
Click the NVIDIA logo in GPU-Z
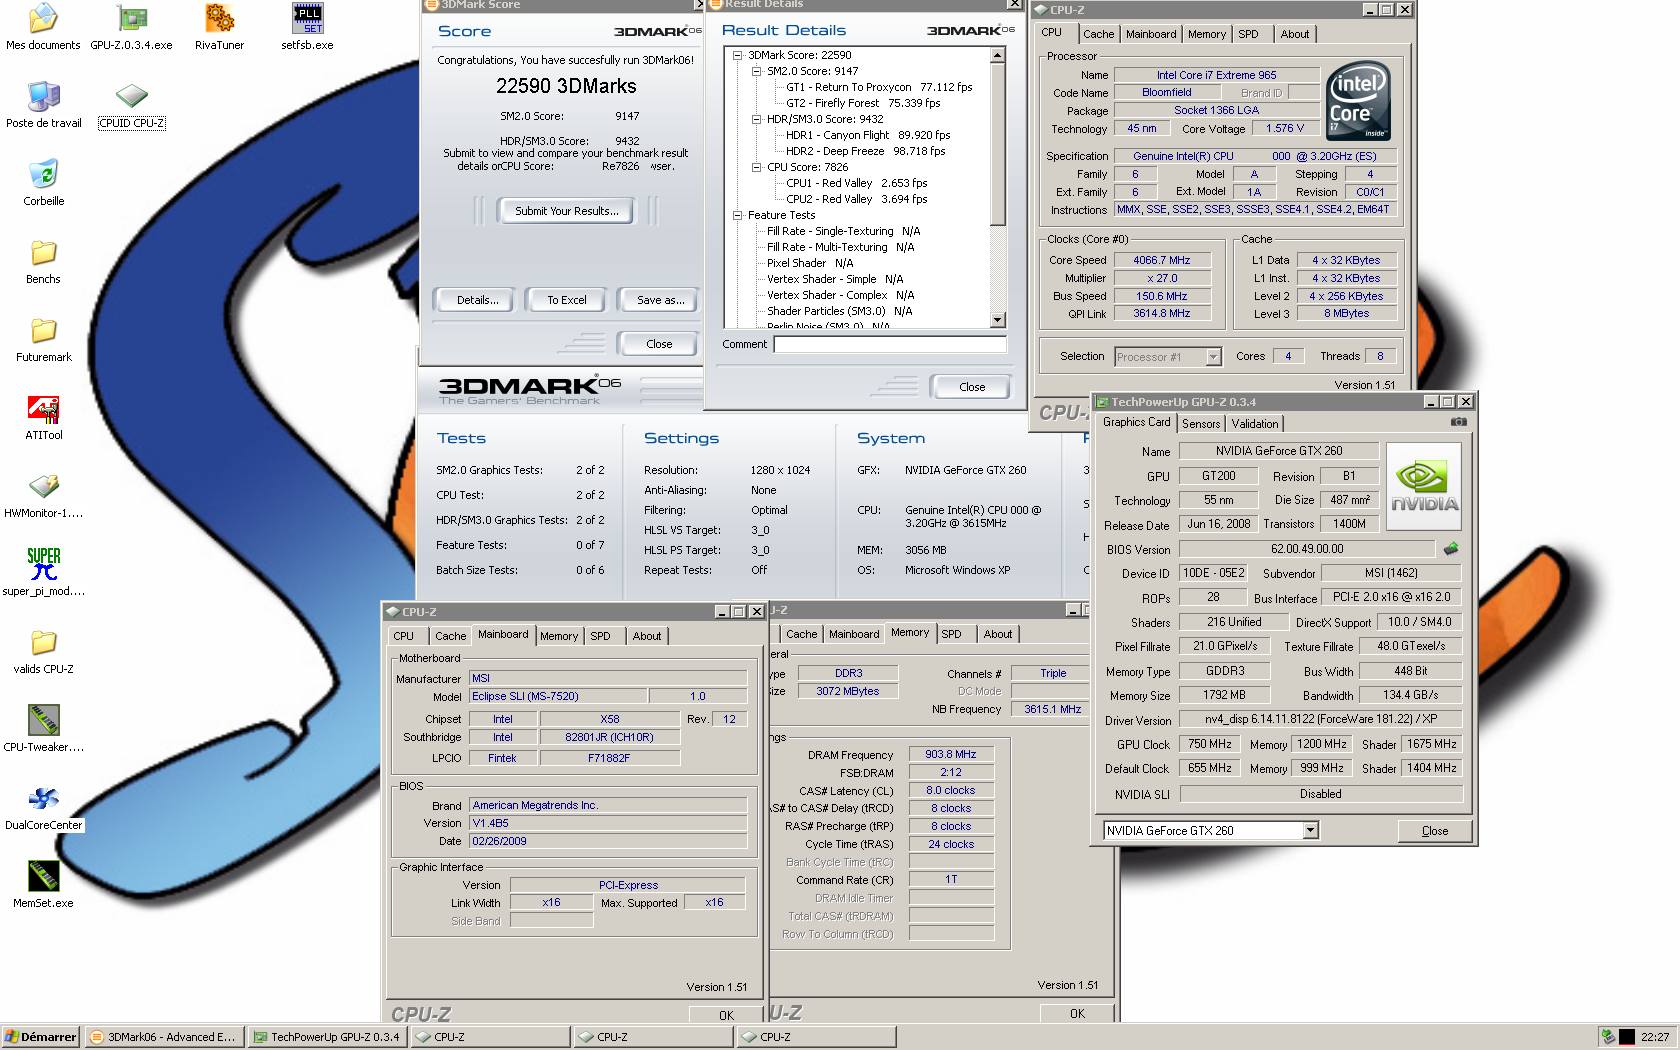1425,487
